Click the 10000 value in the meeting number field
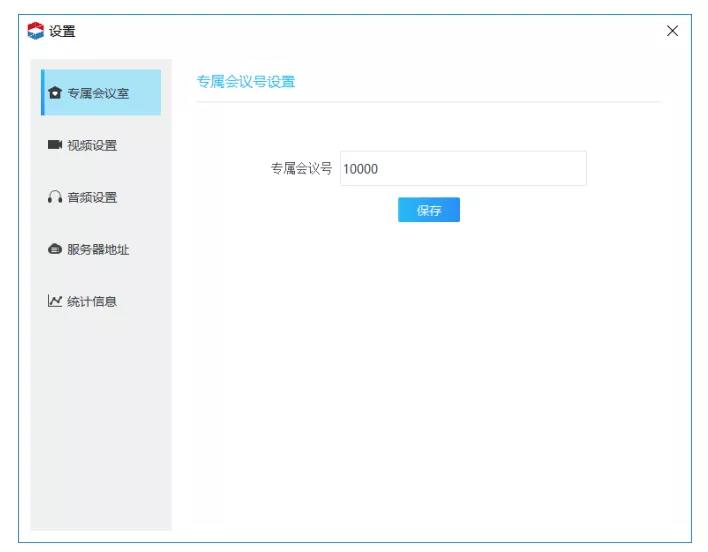The image size is (708, 552). [360, 169]
